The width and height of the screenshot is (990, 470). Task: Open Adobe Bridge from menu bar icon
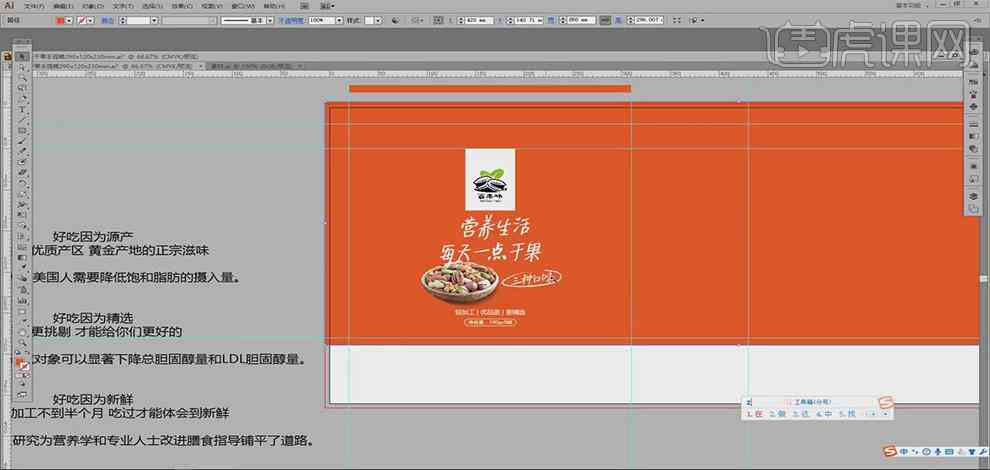tap(305, 6)
